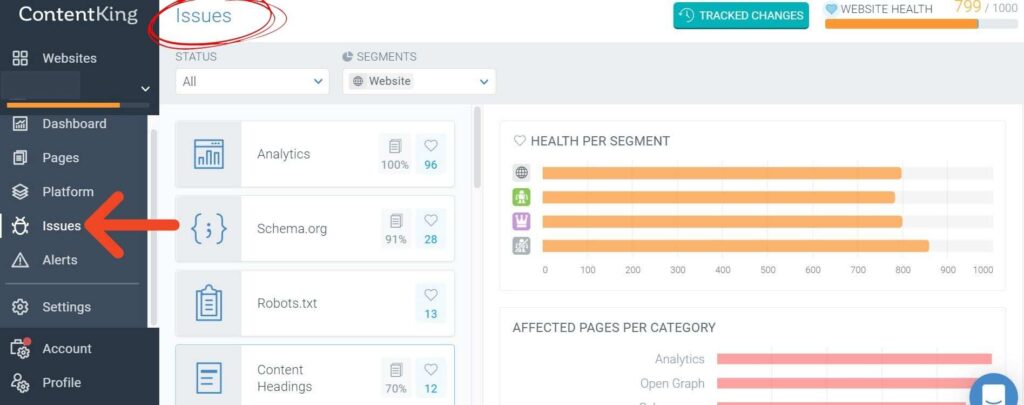Go to Dashboard in the sidebar
The height and width of the screenshot is (405, 1024).
click(74, 124)
